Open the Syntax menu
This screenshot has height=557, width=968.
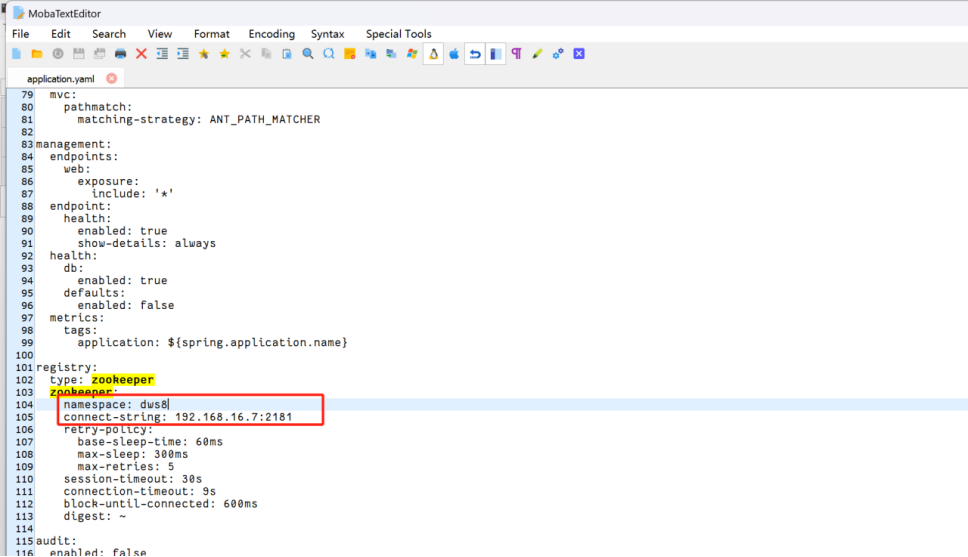coord(327,34)
